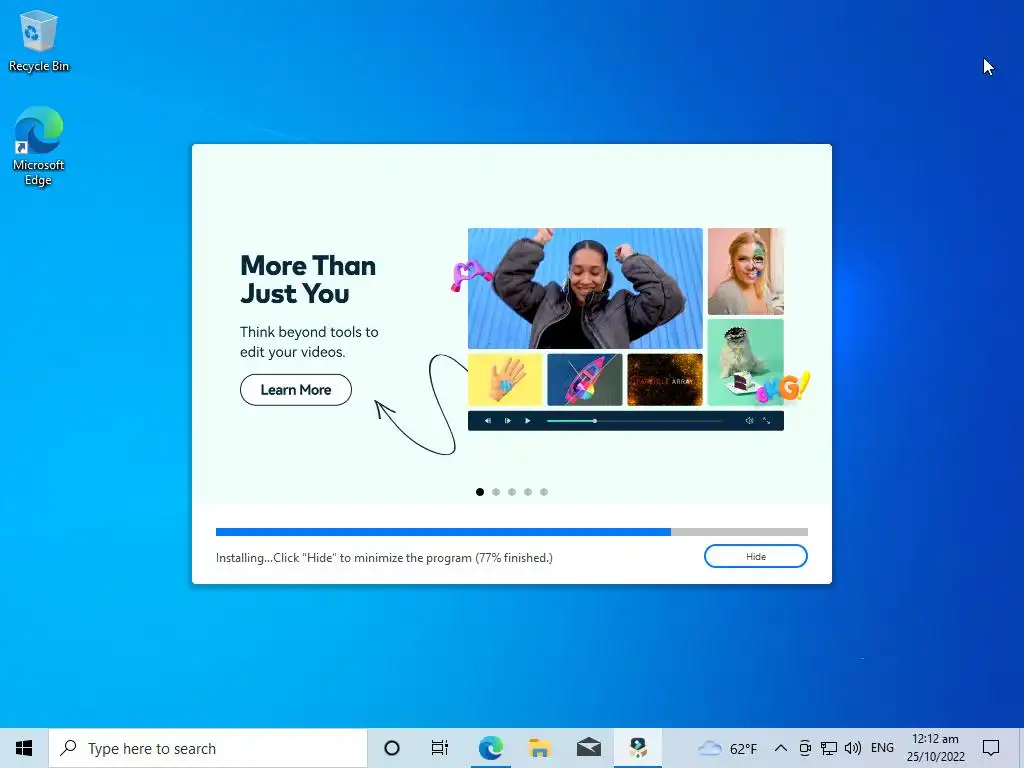Click the dancing woman promo image
The width and height of the screenshot is (1024, 768).
tap(585, 288)
